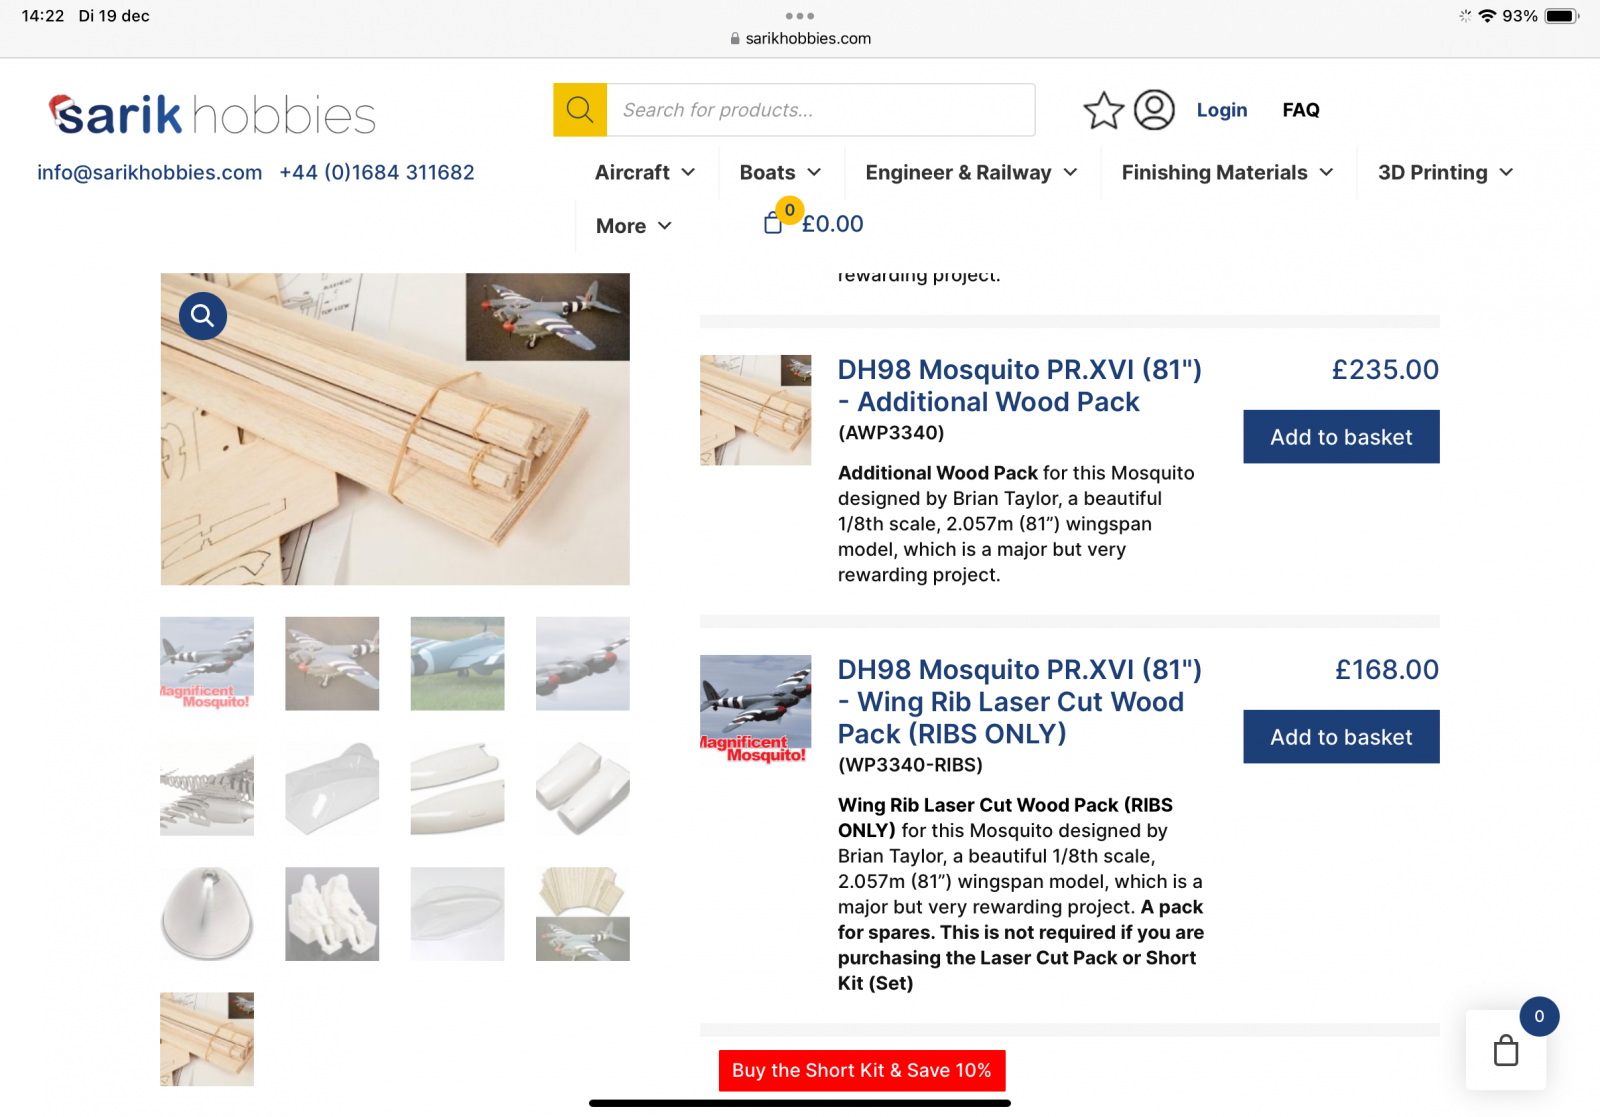Select the pilot figures thumbnail
The image size is (1600, 1117).
coord(332,914)
